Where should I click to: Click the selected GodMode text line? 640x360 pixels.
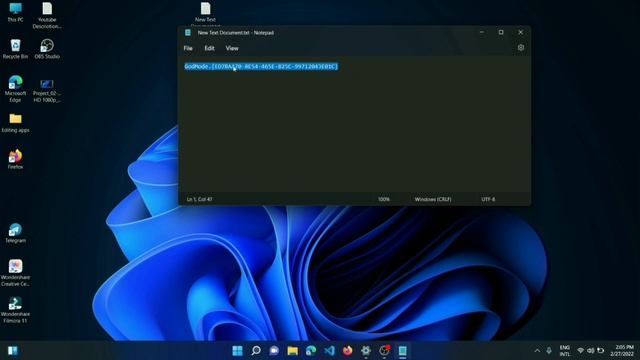pyautogui.click(x=261, y=67)
